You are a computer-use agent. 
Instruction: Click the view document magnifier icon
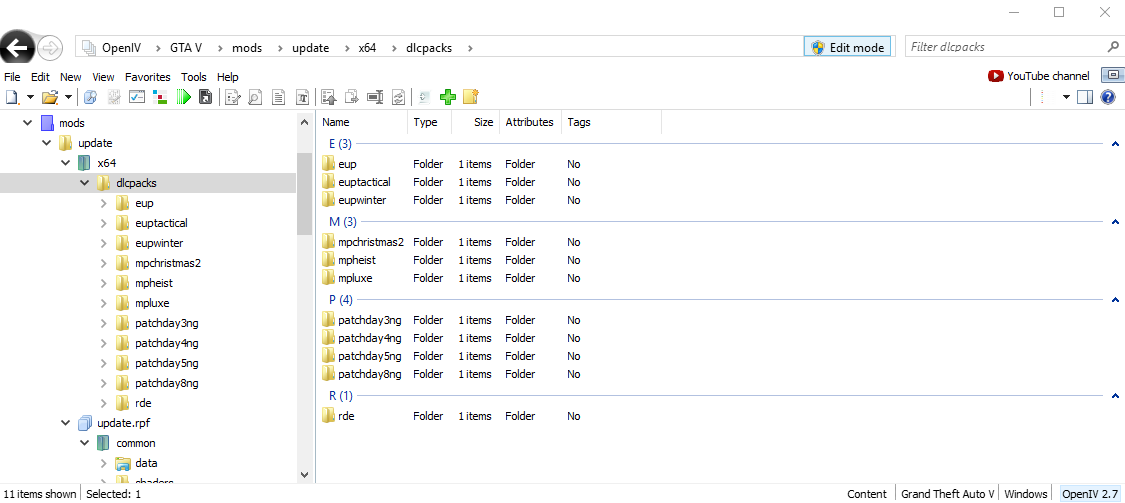click(x=255, y=97)
